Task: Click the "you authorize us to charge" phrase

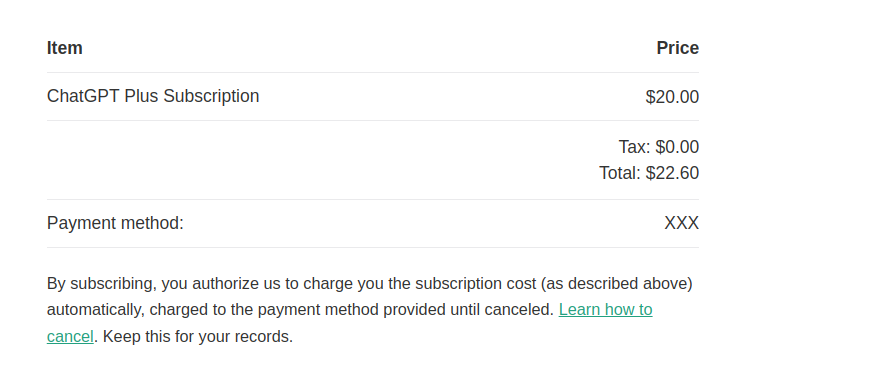Action: coord(257,284)
